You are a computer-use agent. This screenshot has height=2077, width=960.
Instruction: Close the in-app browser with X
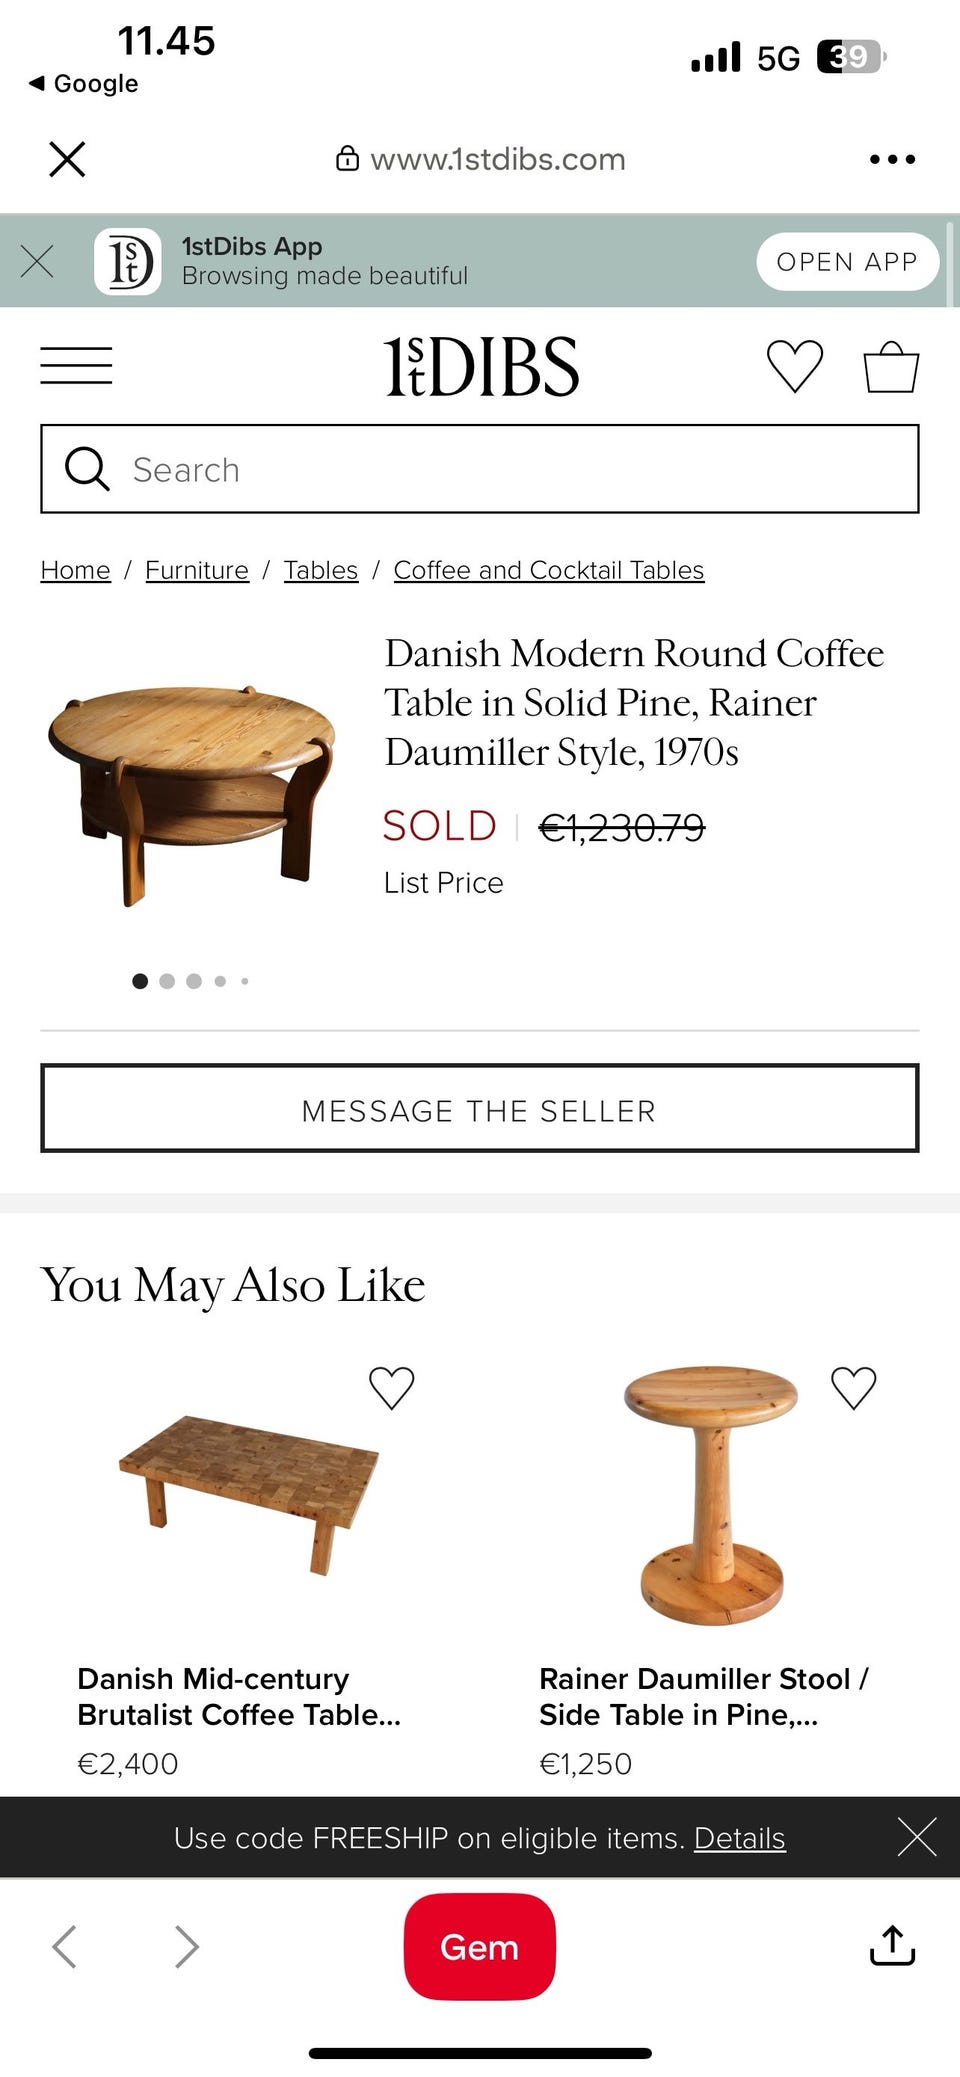[x=67, y=159]
